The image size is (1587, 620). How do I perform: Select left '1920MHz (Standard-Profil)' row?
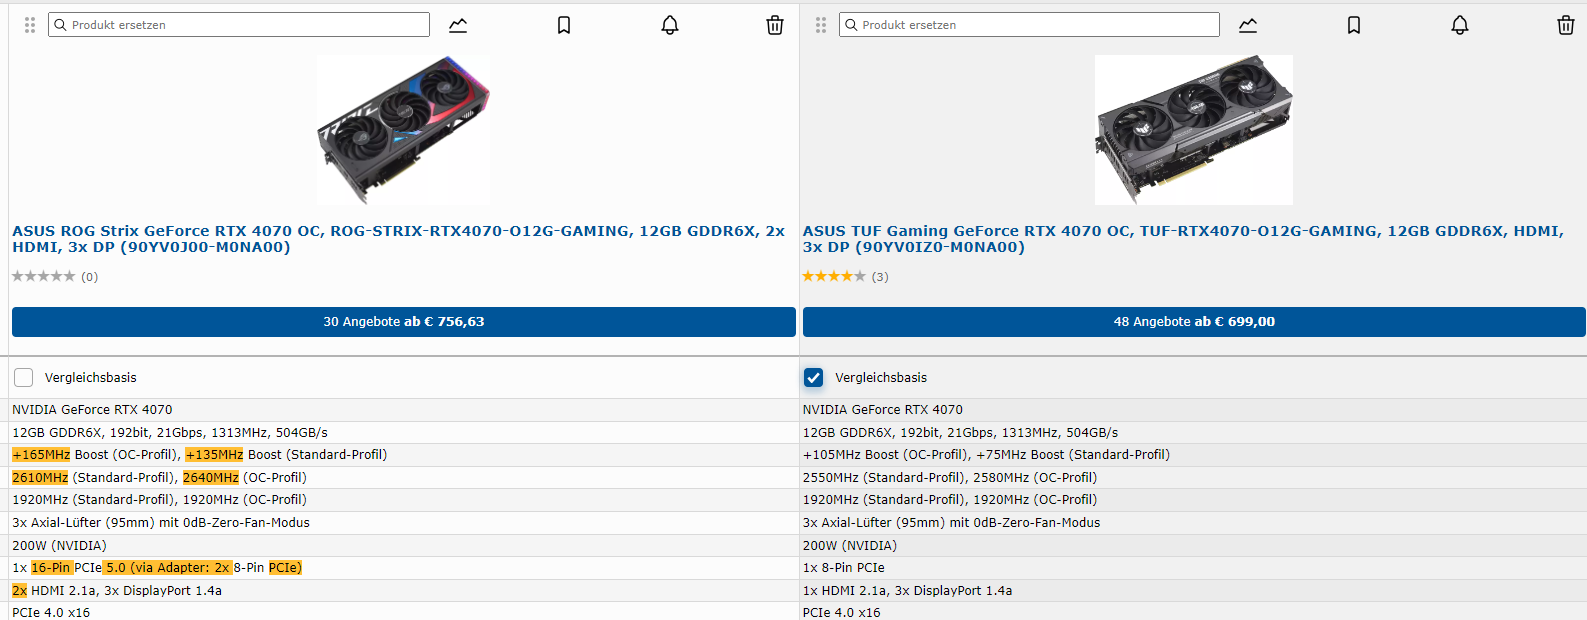pos(404,500)
